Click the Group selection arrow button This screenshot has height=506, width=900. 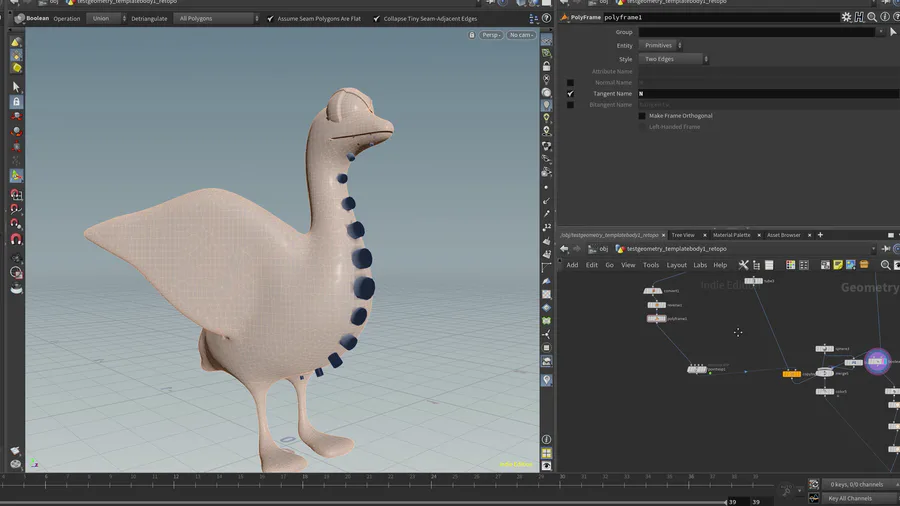point(893,32)
